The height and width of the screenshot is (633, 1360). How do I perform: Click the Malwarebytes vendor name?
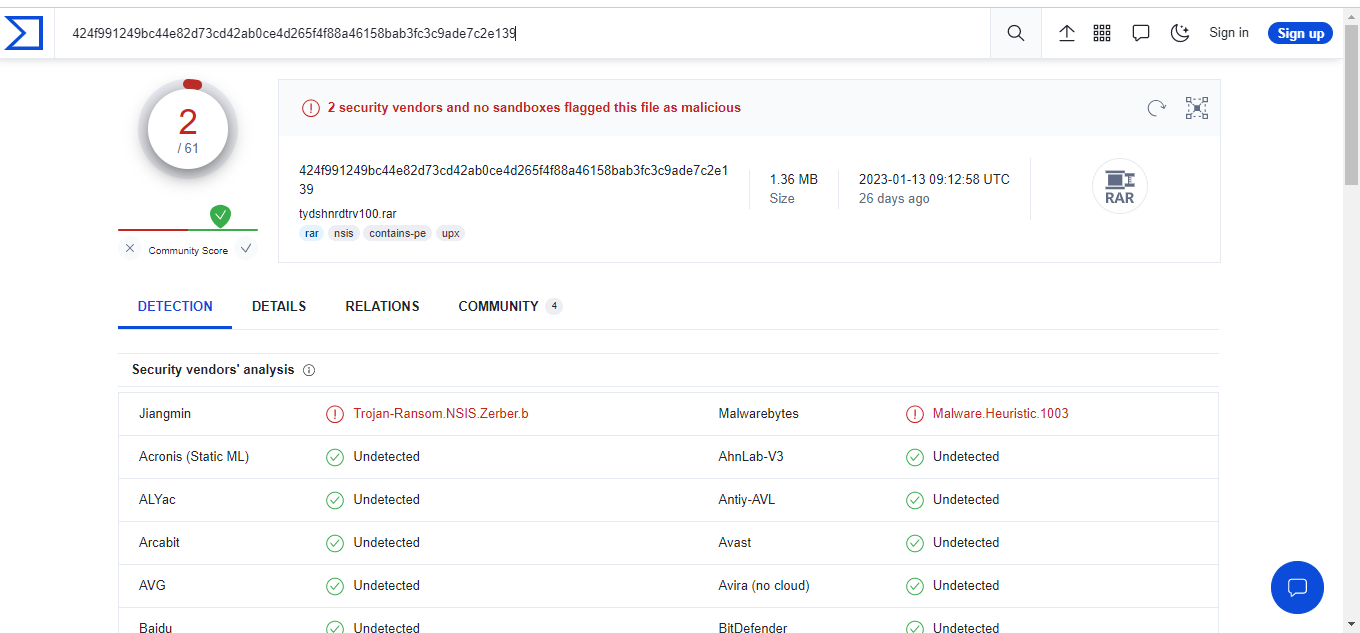point(758,414)
